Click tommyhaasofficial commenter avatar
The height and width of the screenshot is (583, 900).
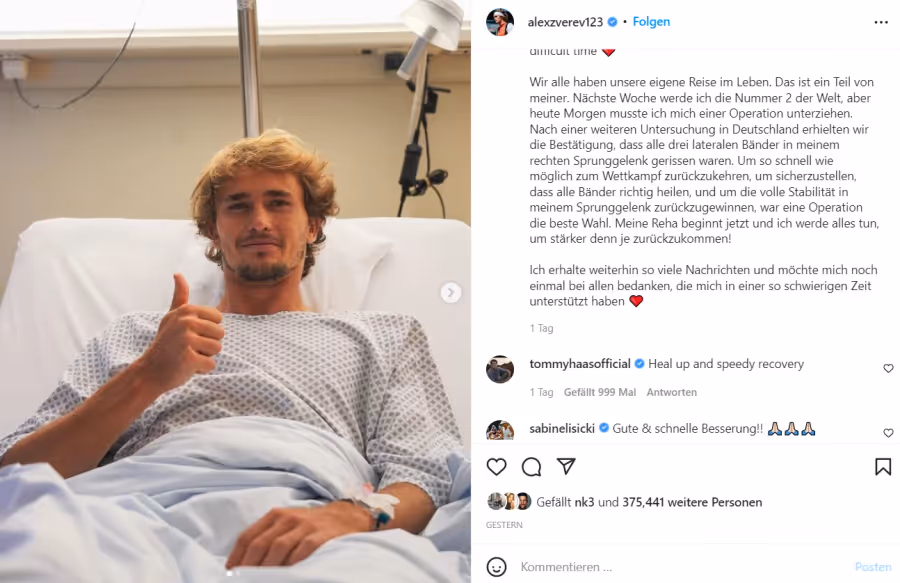tap(500, 369)
